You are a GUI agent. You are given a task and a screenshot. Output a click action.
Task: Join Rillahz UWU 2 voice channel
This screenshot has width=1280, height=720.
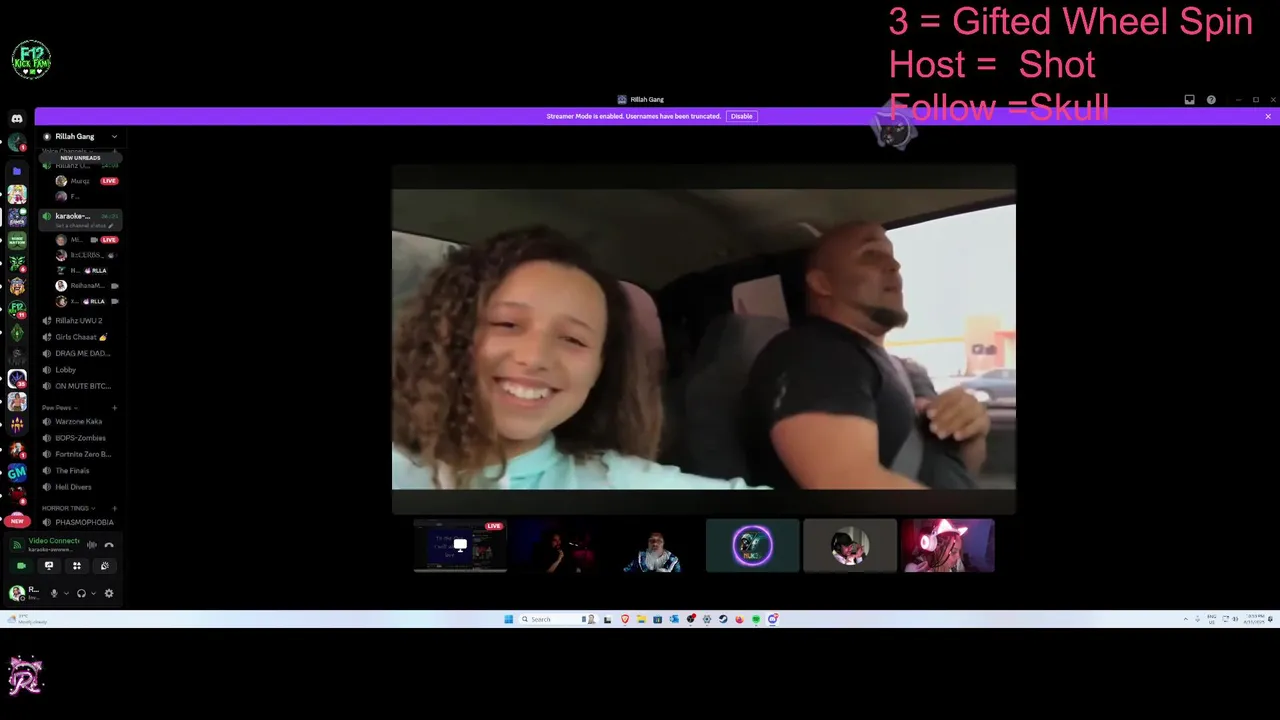point(80,320)
